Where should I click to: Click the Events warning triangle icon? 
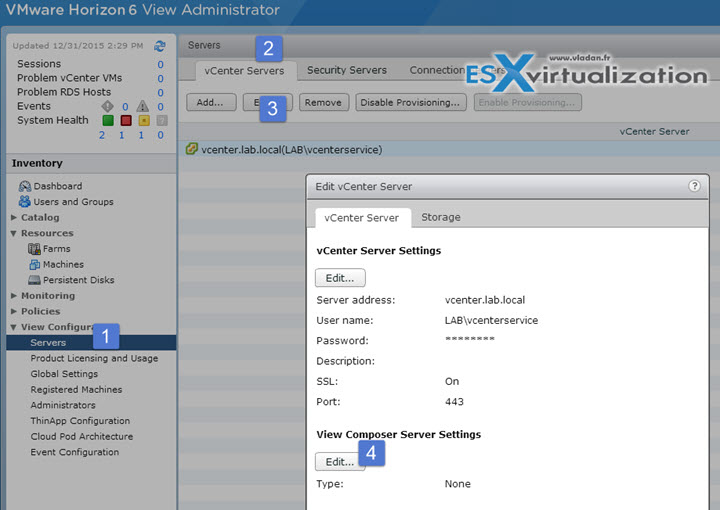pyautogui.click(x=143, y=106)
